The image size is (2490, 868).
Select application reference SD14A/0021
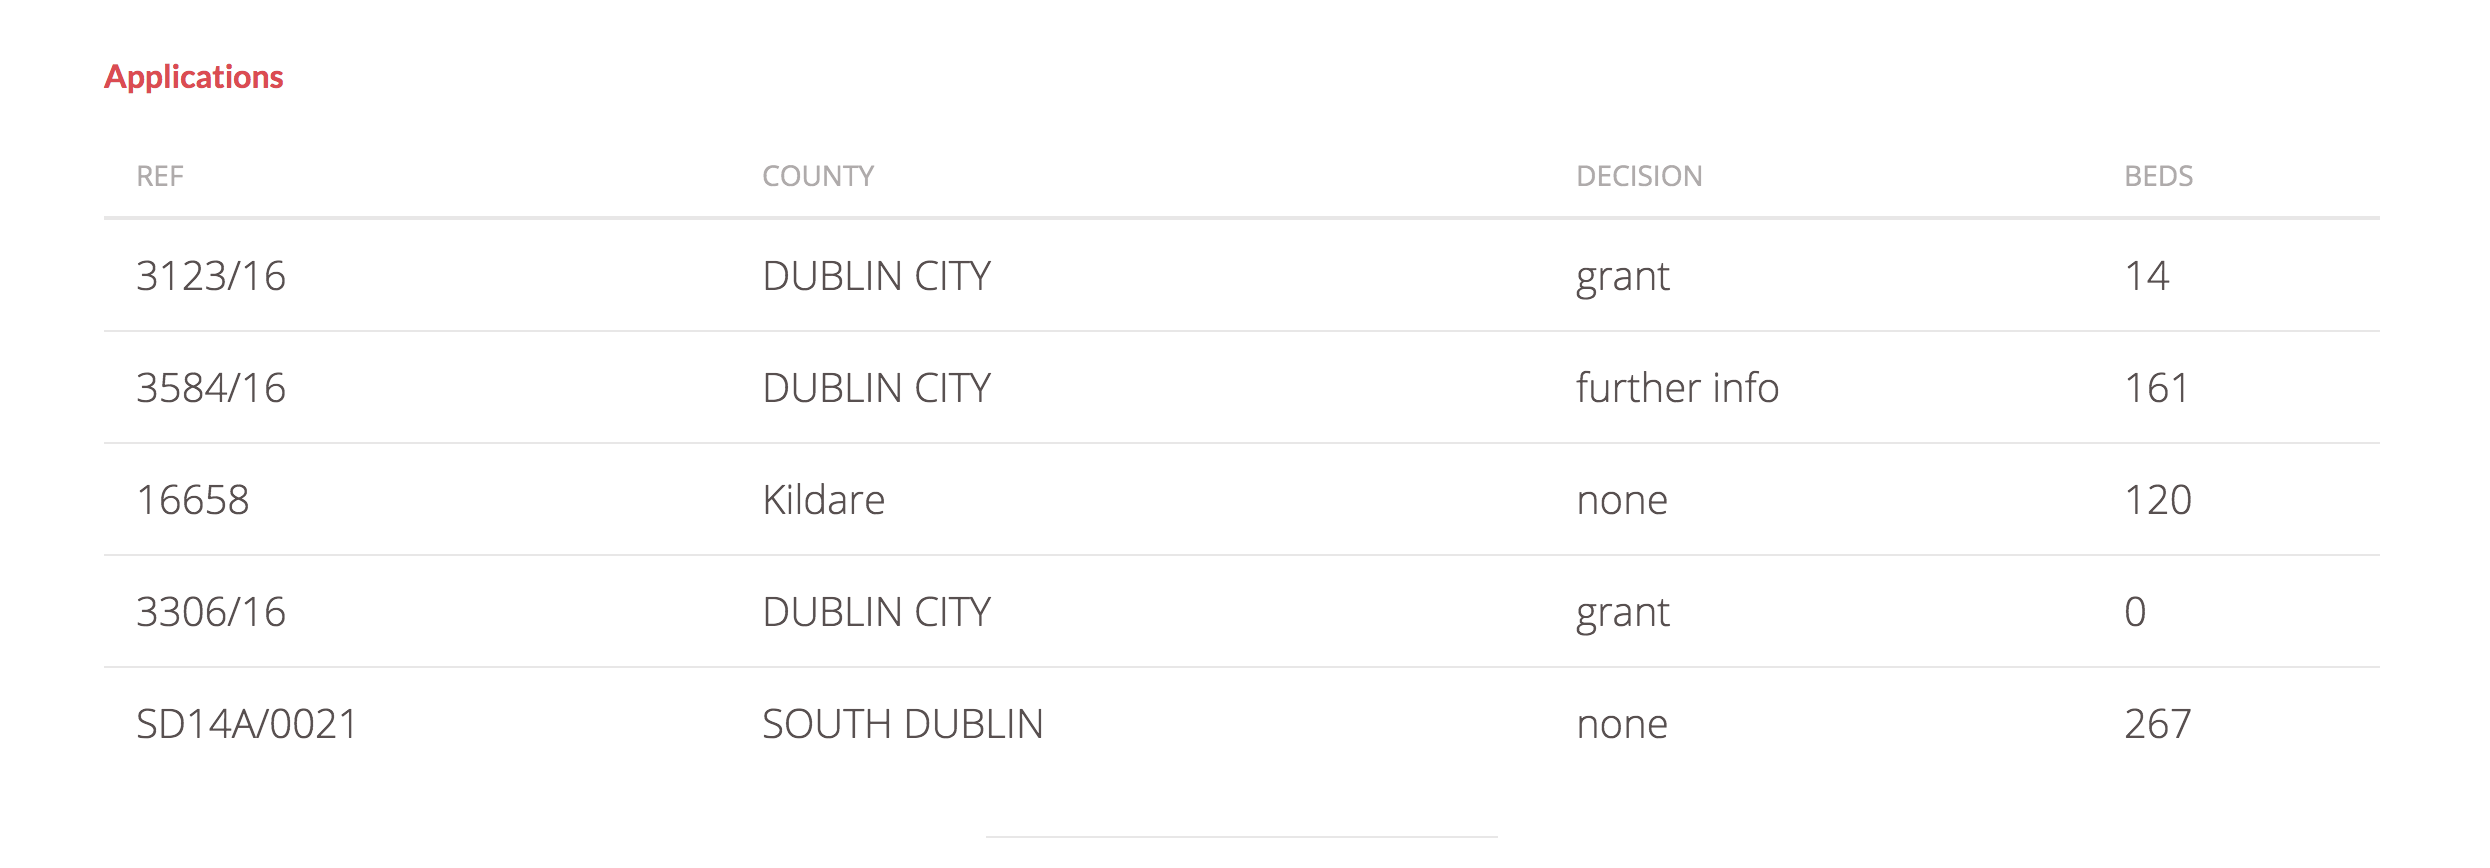[247, 724]
